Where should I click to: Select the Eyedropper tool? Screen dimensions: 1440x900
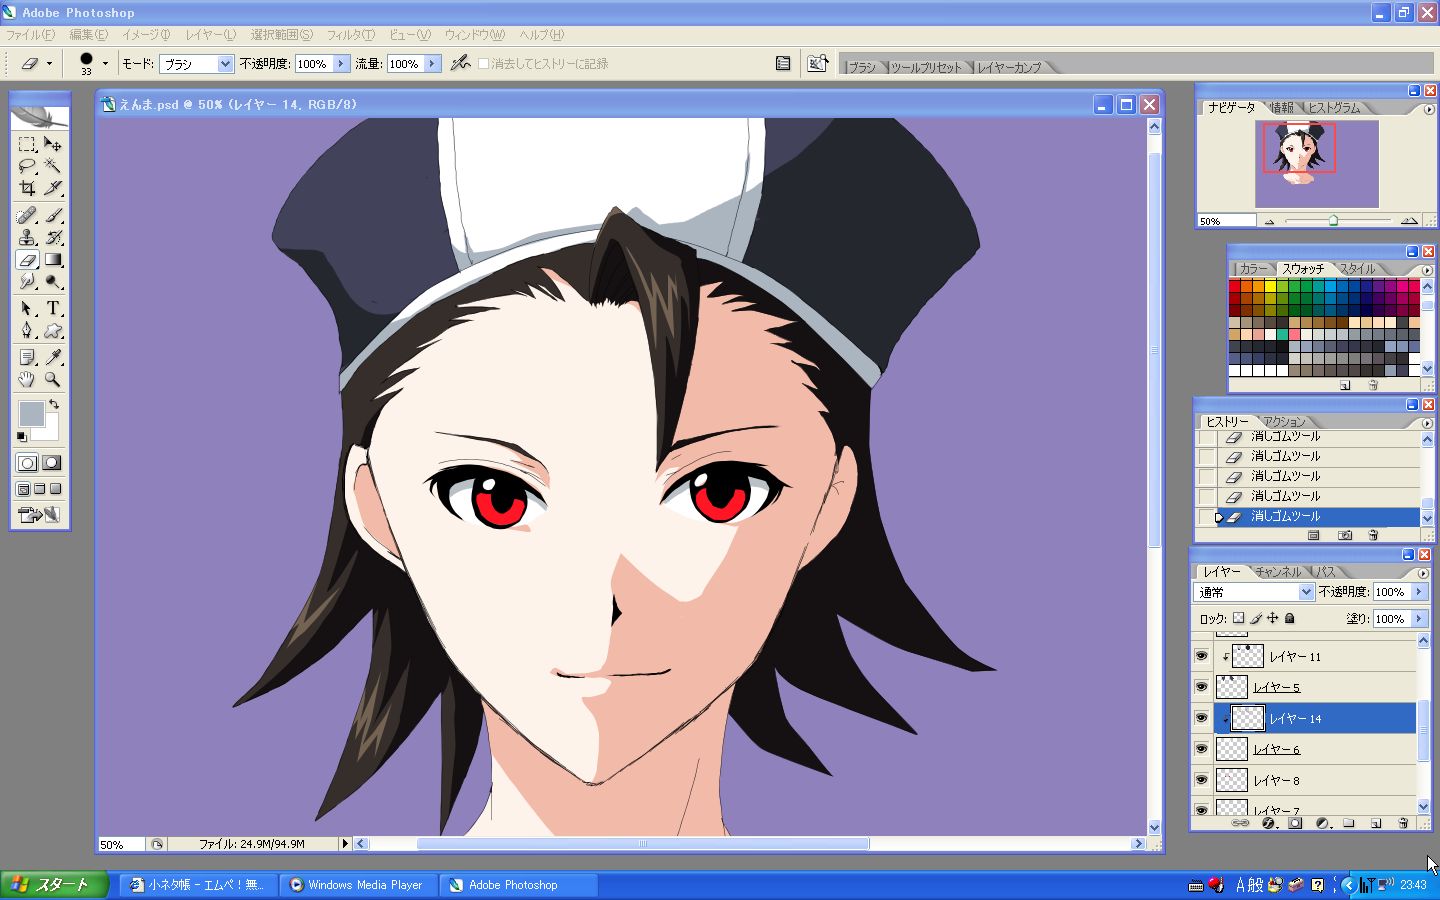pyautogui.click(x=53, y=357)
